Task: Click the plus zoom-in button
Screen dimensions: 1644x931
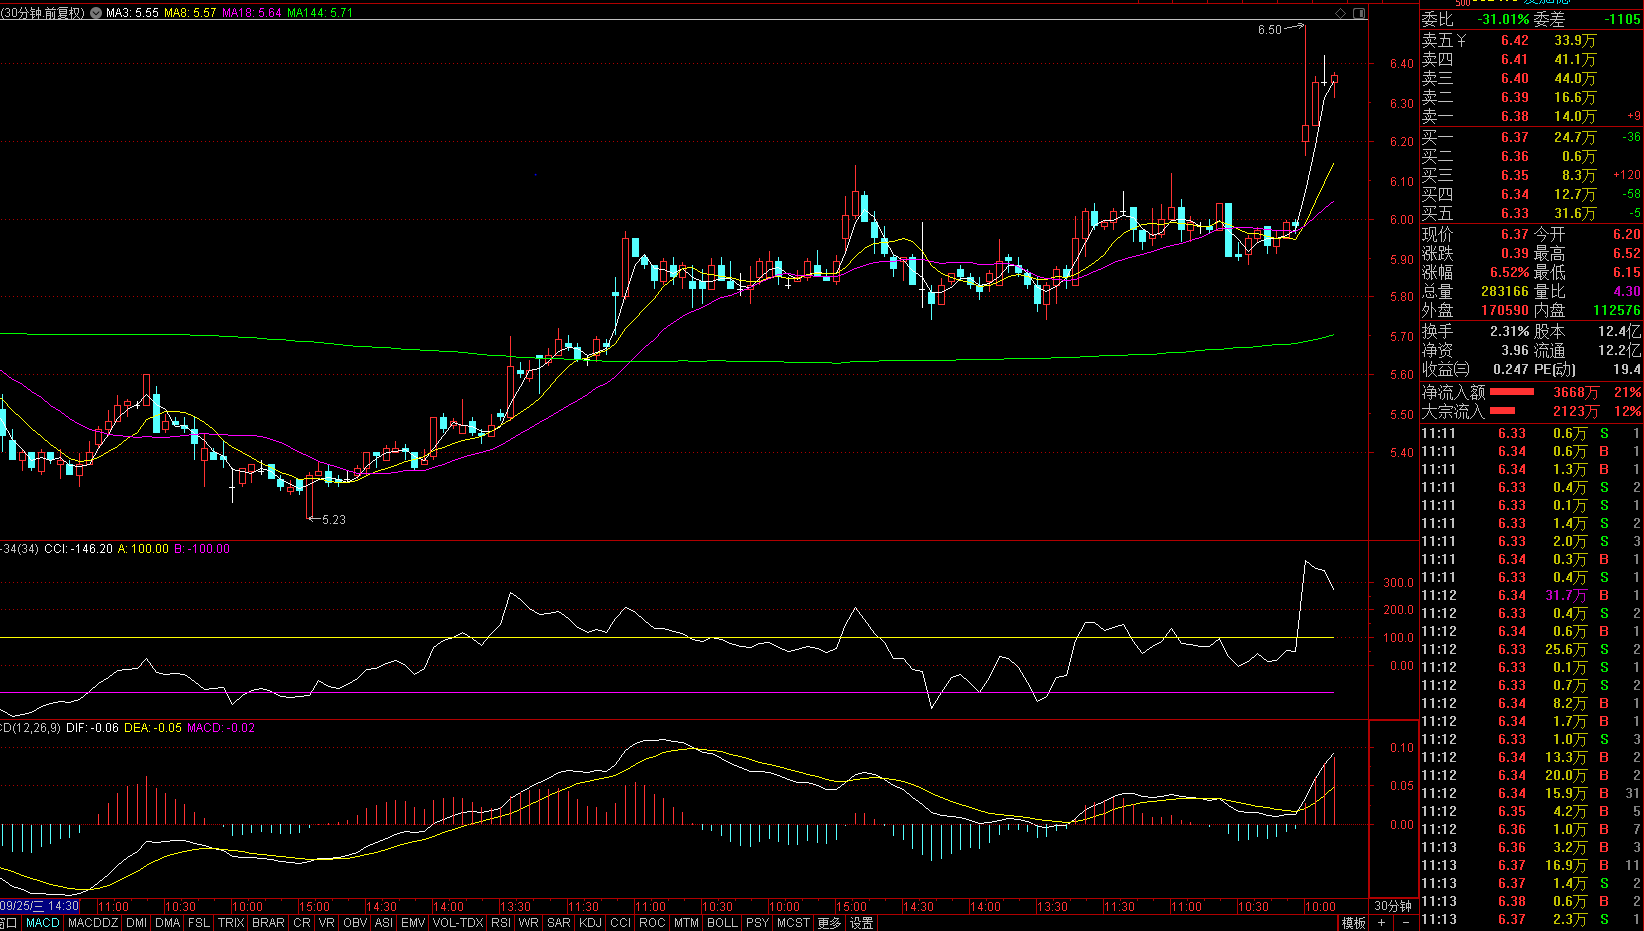Action: [x=1382, y=923]
